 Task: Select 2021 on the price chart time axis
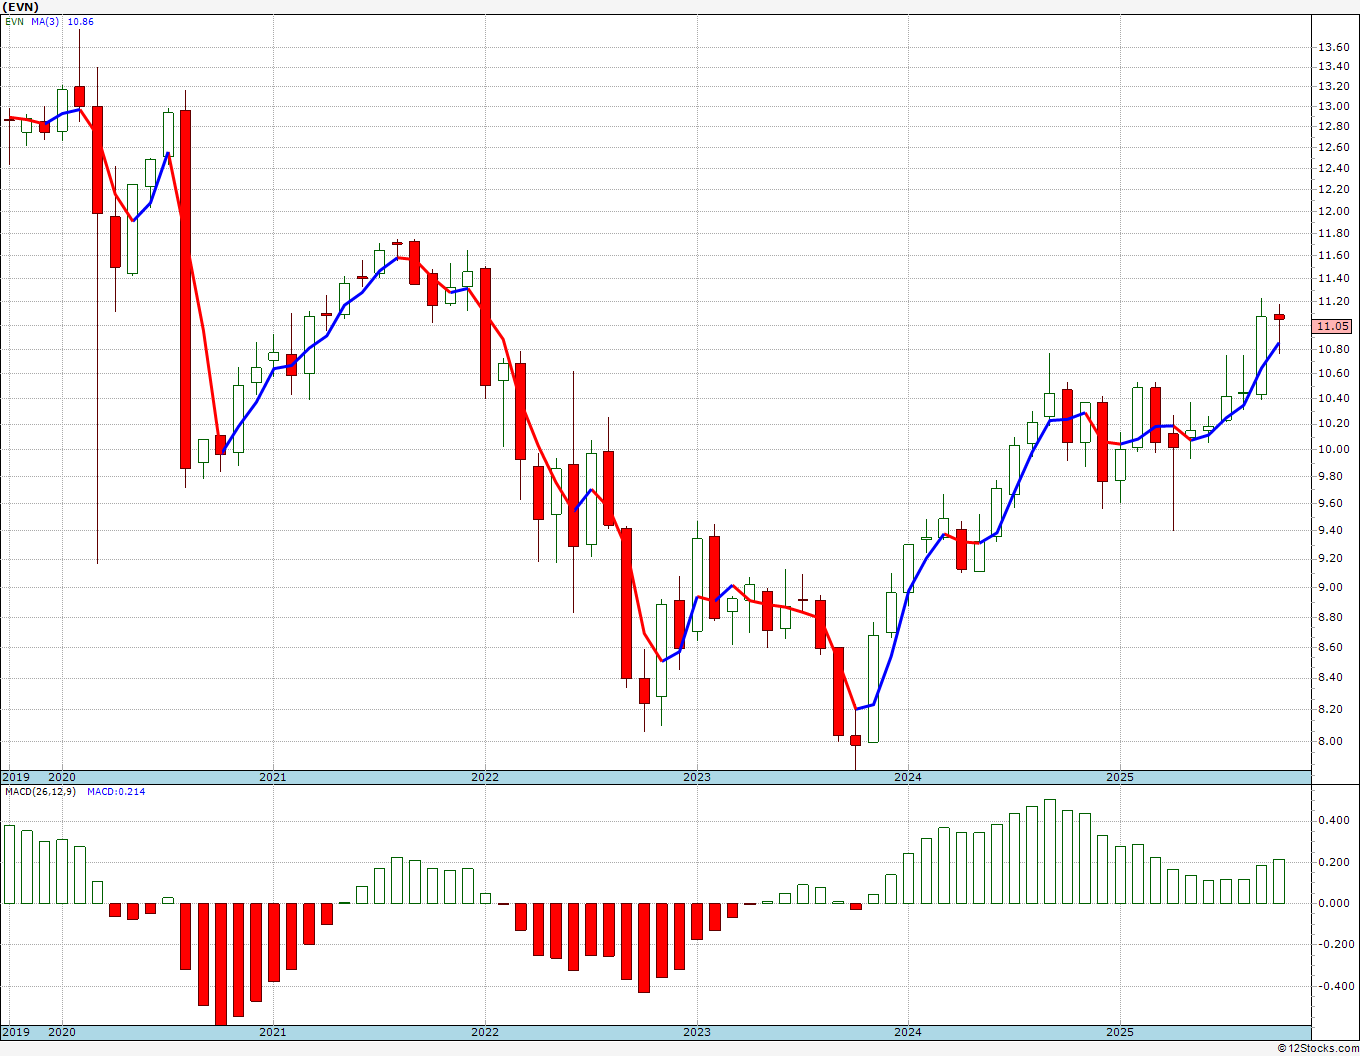[x=273, y=777]
